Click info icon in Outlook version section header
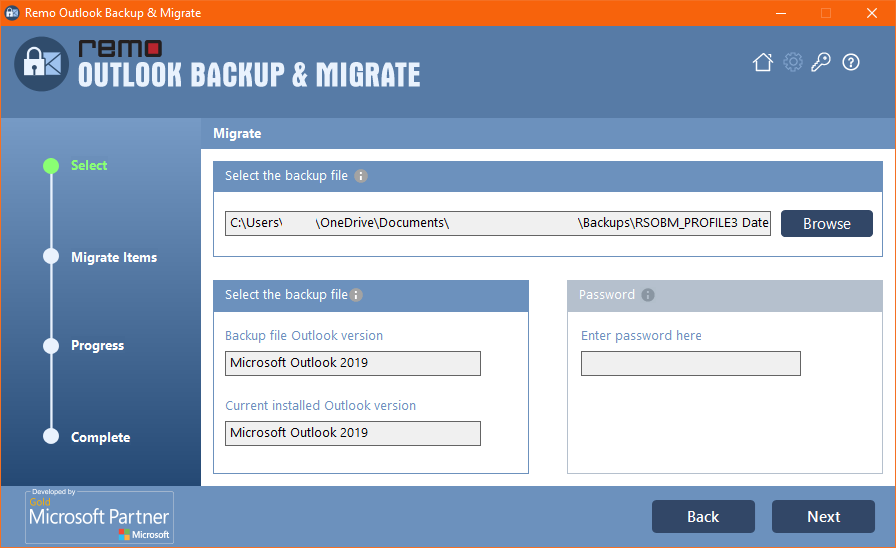Viewport: 896px width, 548px height. coord(356,295)
